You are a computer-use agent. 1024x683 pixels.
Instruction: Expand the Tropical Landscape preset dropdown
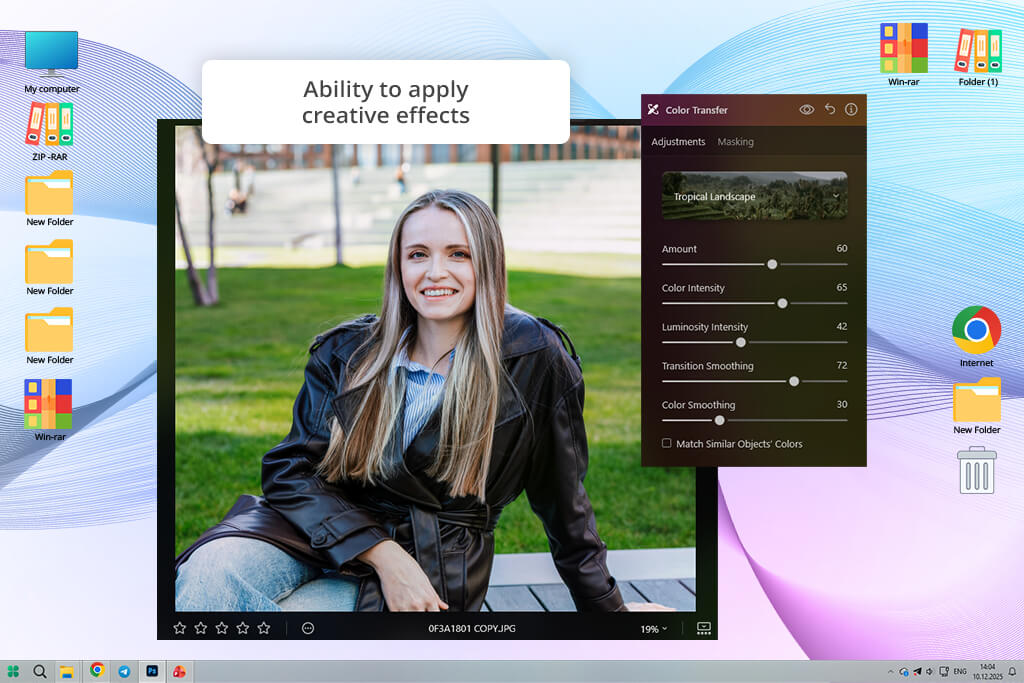pos(754,196)
